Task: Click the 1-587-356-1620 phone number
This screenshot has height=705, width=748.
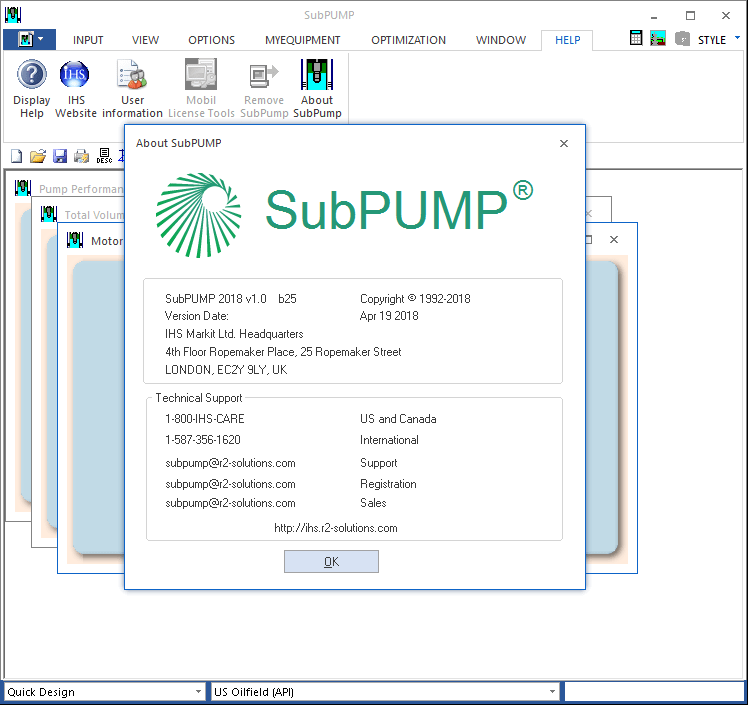Action: [x=203, y=440]
